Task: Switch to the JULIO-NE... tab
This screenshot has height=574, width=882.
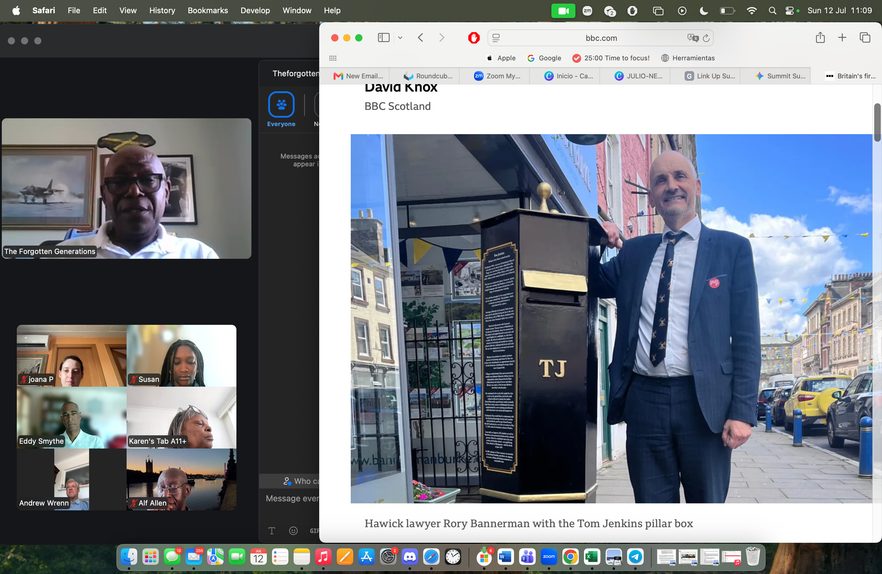Action: (635, 76)
